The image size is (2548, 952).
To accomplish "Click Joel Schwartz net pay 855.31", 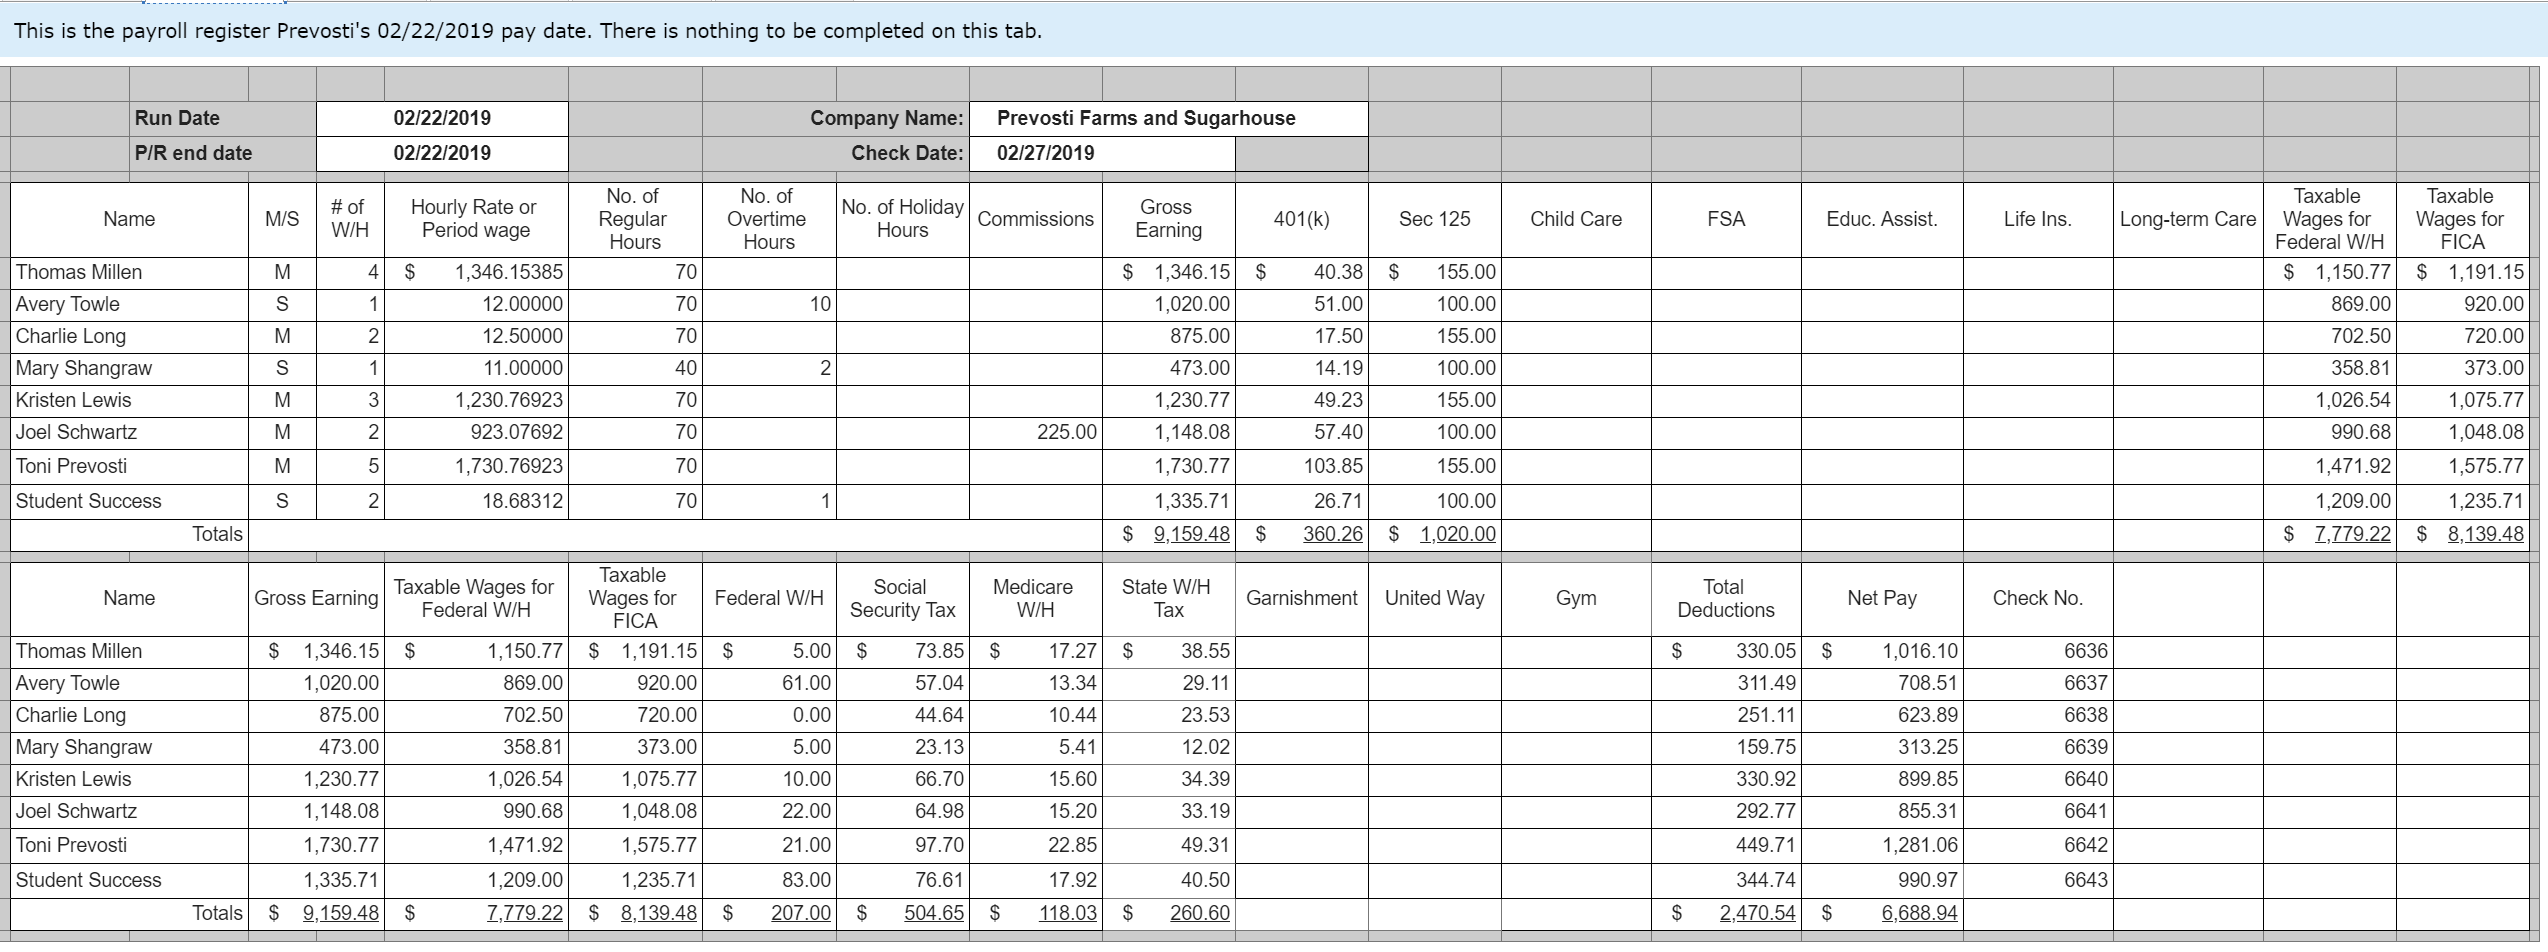I will pyautogui.click(x=1882, y=811).
